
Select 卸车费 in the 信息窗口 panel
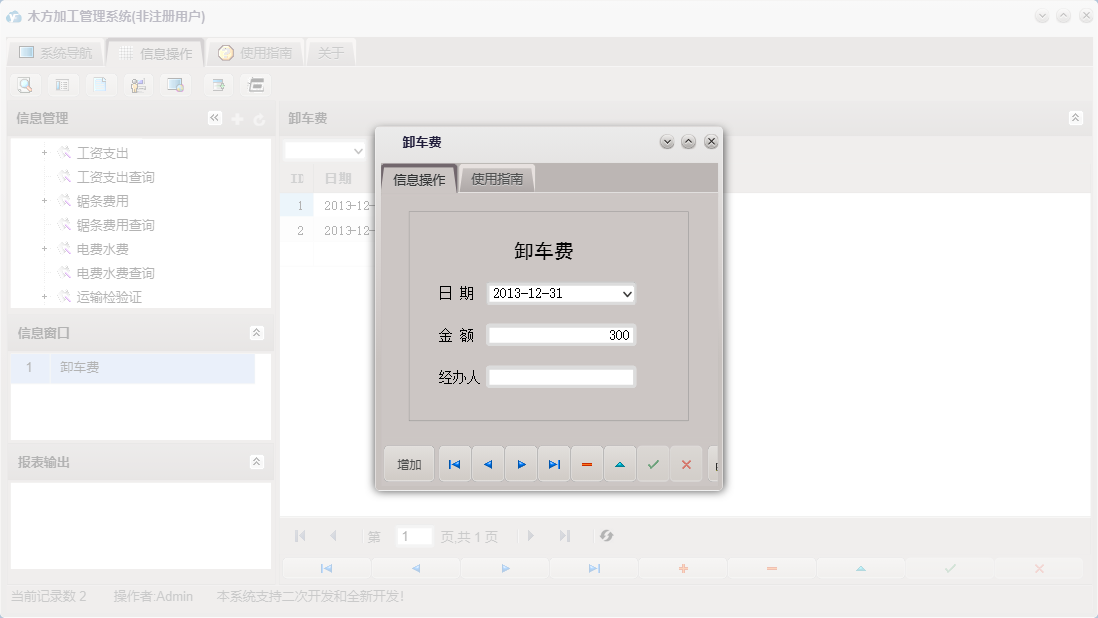[x=80, y=368]
